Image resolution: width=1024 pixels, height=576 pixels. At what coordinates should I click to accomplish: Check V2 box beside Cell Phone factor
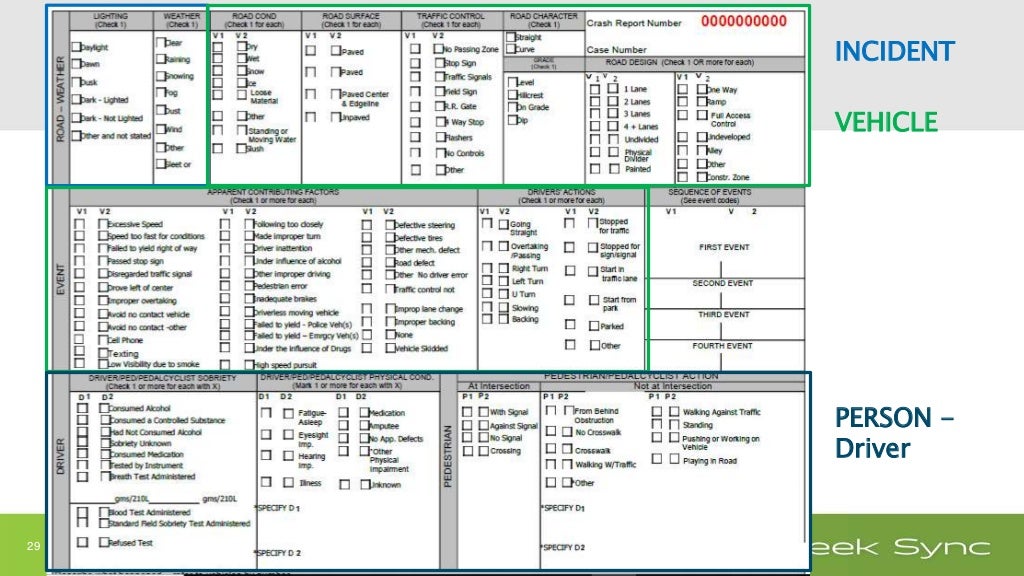[x=103, y=340]
